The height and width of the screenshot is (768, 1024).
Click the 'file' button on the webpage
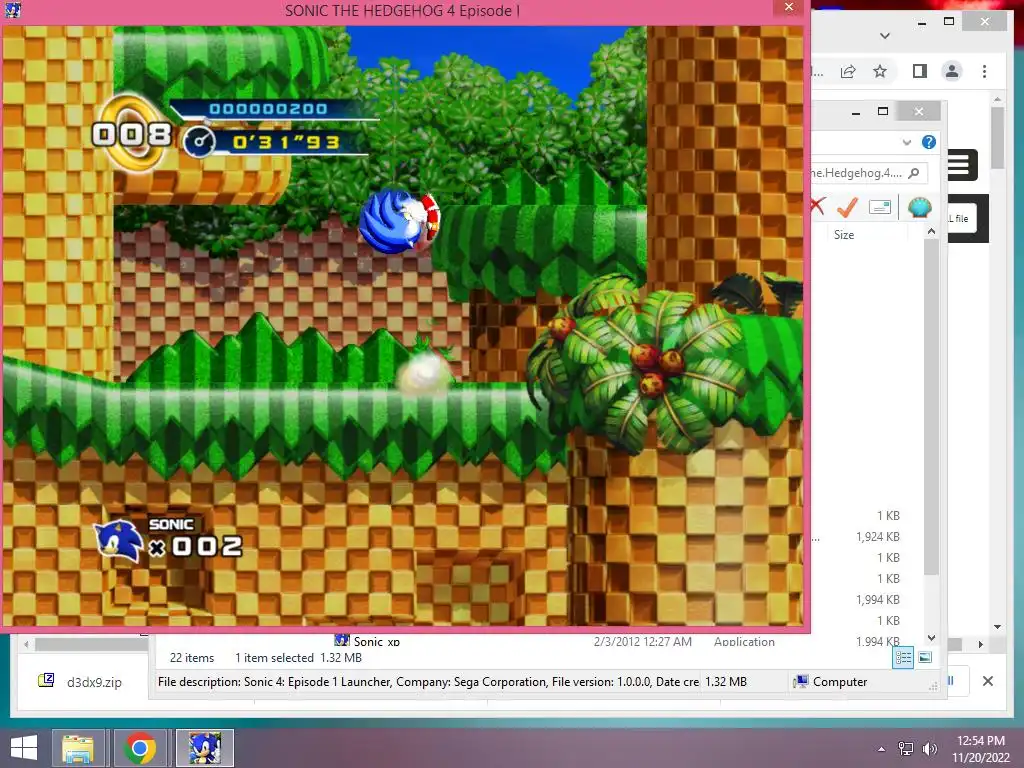961,219
